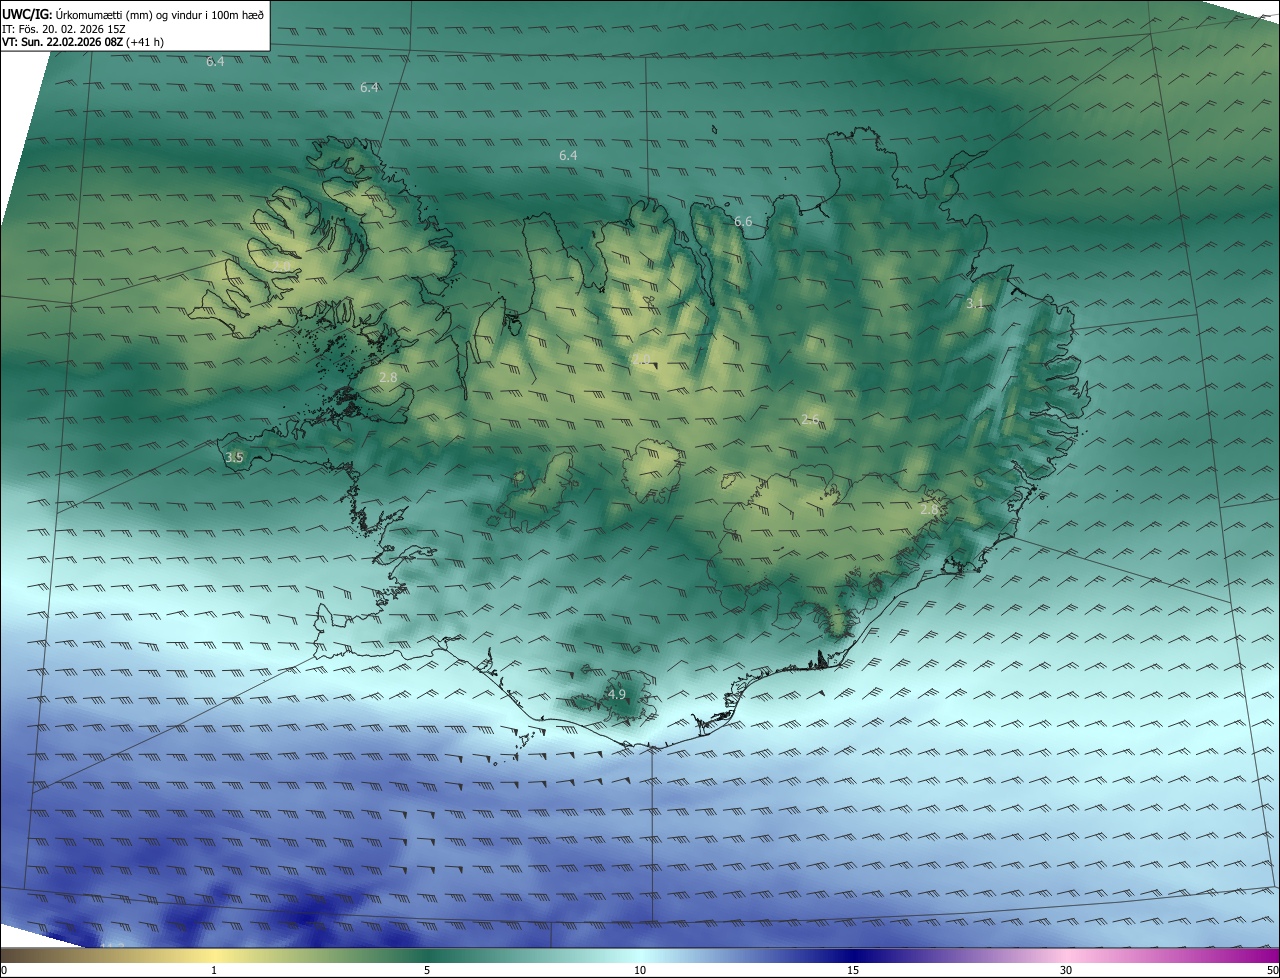Click the 3.5 value on the Snæfellsnes tip

pos(234,457)
